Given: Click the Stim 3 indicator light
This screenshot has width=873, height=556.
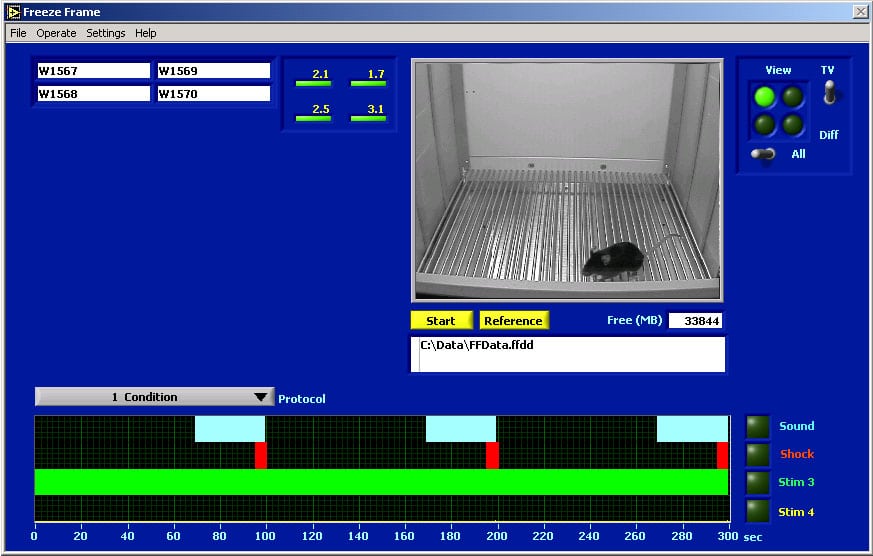Looking at the screenshot, I should 758,483.
